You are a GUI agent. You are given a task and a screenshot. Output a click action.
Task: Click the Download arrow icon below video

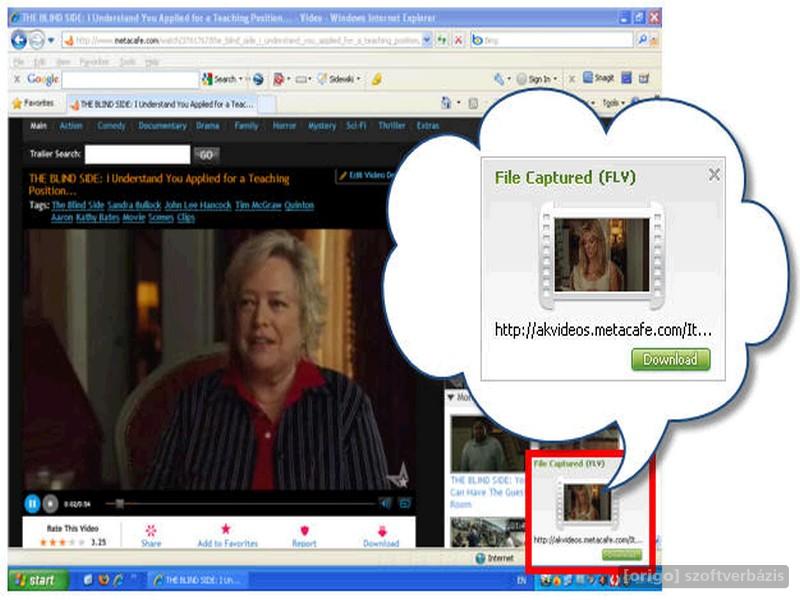point(382,531)
